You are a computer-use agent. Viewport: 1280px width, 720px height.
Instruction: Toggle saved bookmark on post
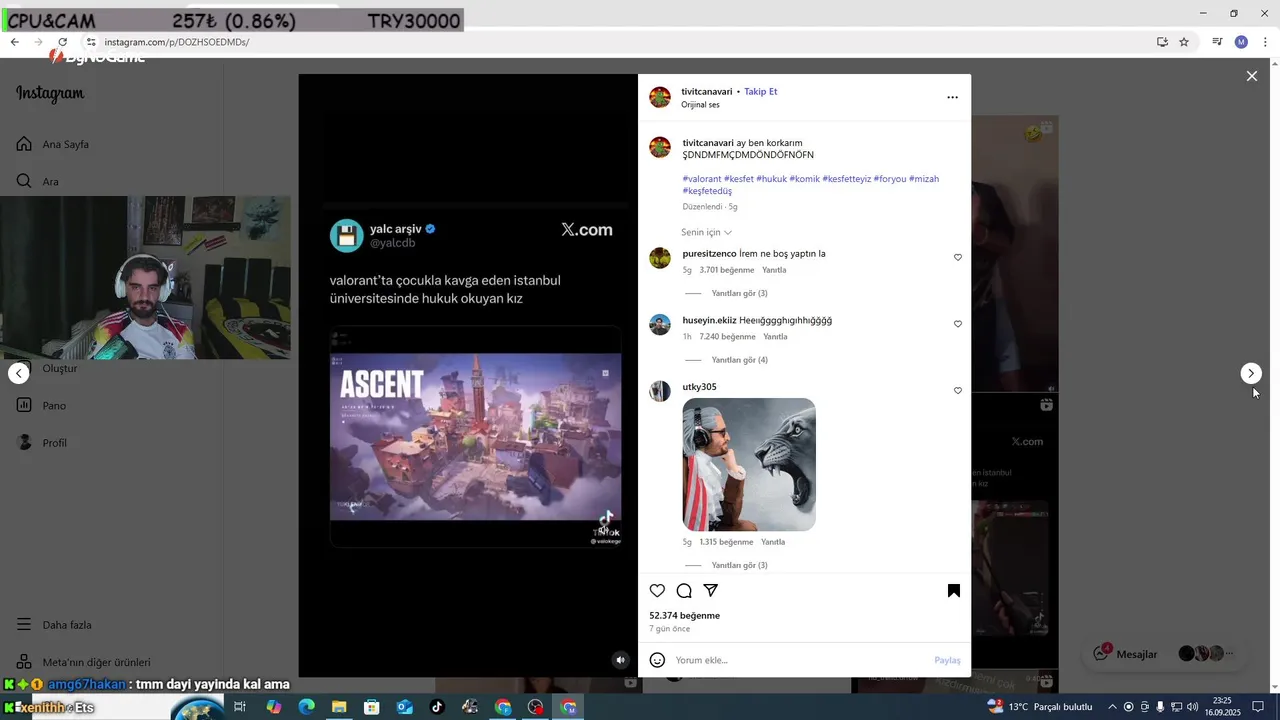click(954, 591)
